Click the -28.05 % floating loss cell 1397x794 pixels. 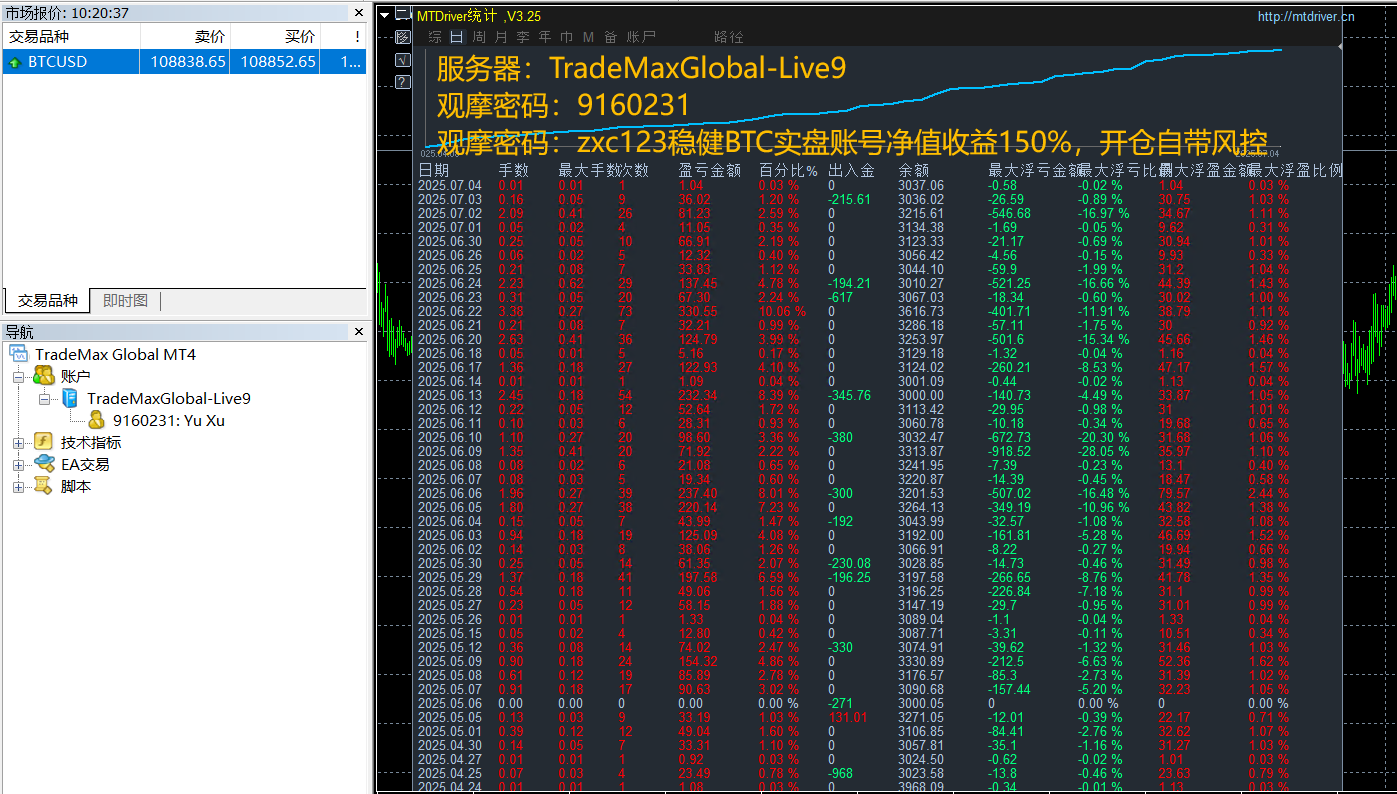coord(1103,451)
